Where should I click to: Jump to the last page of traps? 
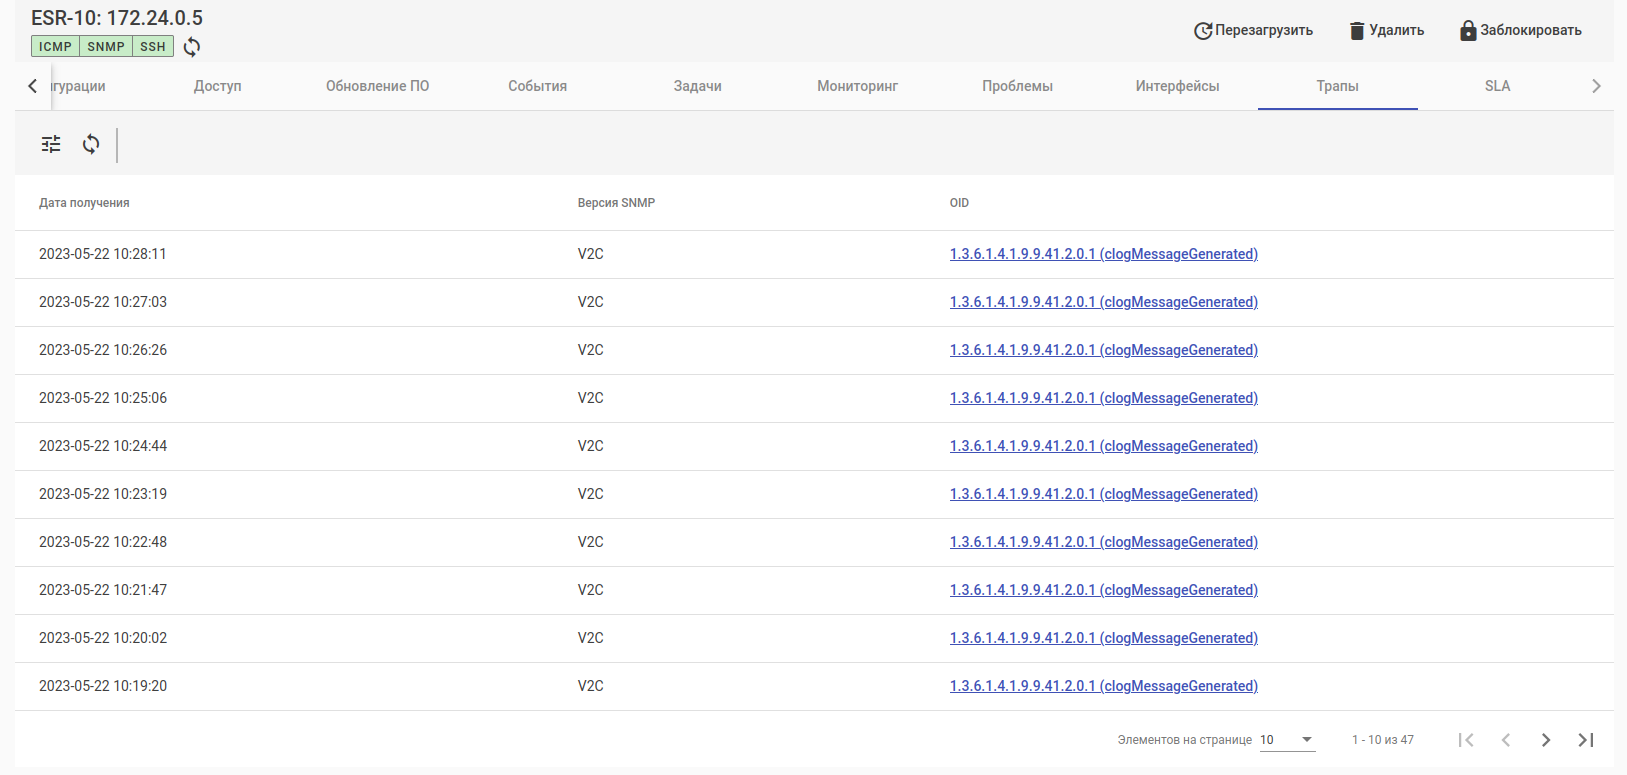click(x=1585, y=740)
